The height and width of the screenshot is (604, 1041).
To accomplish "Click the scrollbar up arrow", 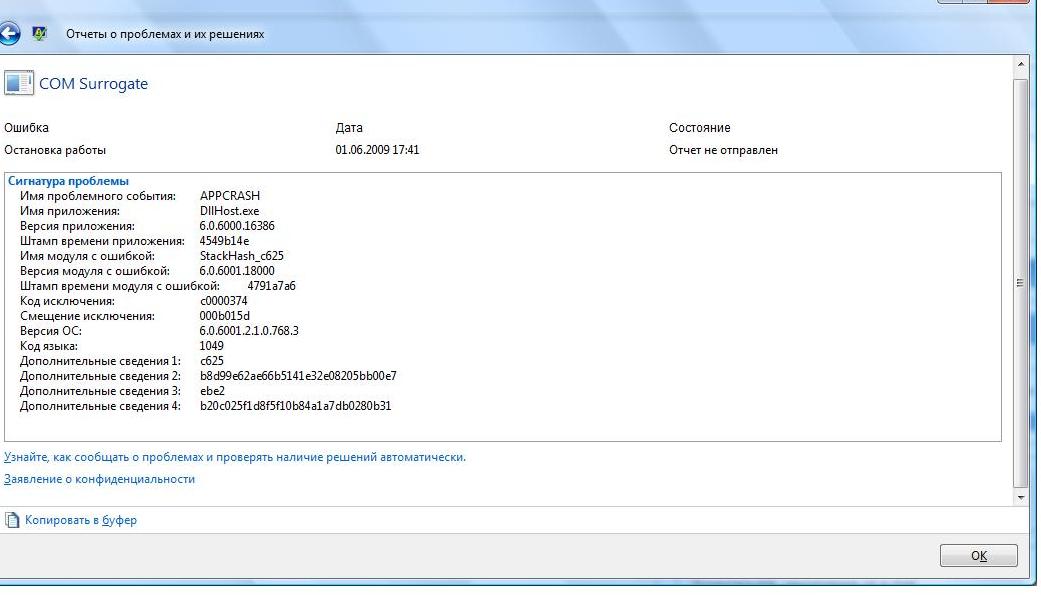I will click(x=1020, y=65).
